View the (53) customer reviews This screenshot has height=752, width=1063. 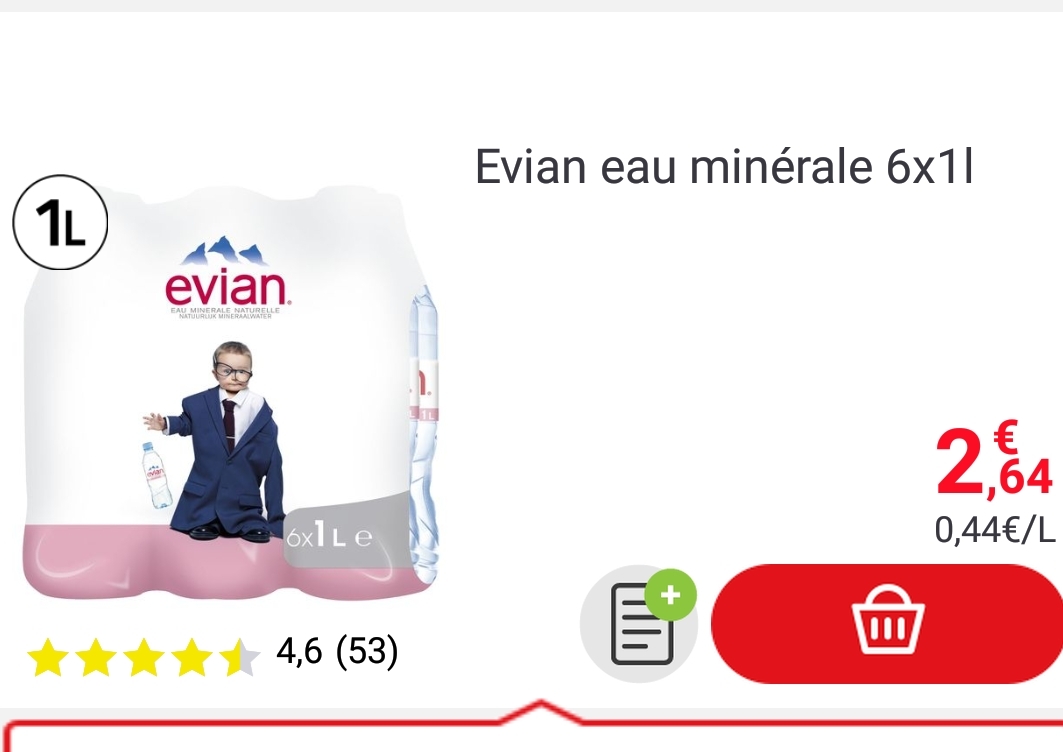pos(367,652)
